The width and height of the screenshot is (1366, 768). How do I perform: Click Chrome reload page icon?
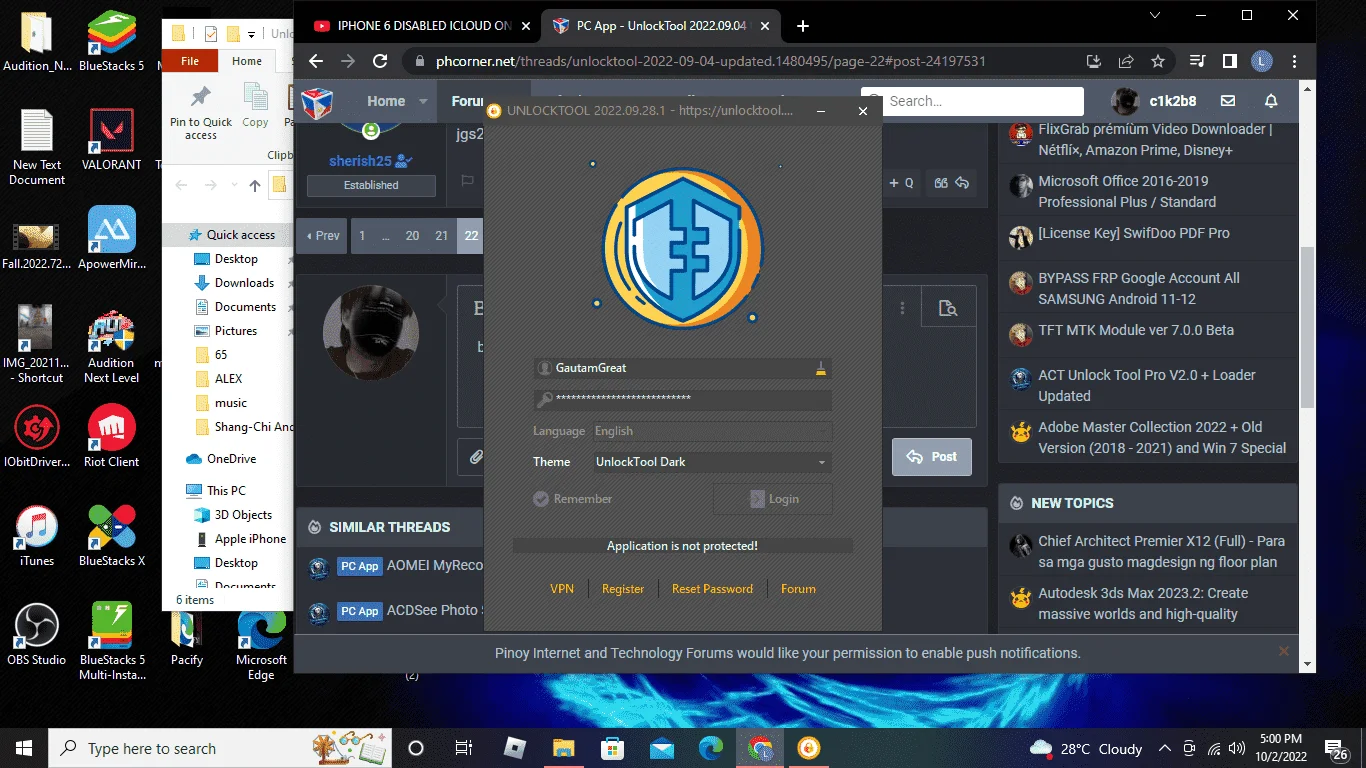[x=380, y=61]
